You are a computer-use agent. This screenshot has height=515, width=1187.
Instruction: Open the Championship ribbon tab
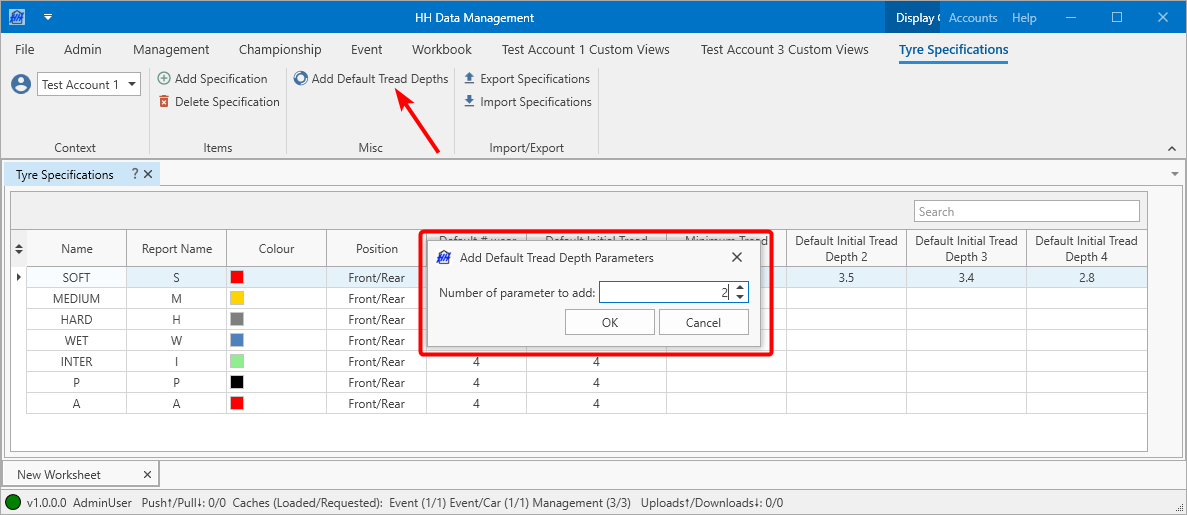(x=280, y=50)
